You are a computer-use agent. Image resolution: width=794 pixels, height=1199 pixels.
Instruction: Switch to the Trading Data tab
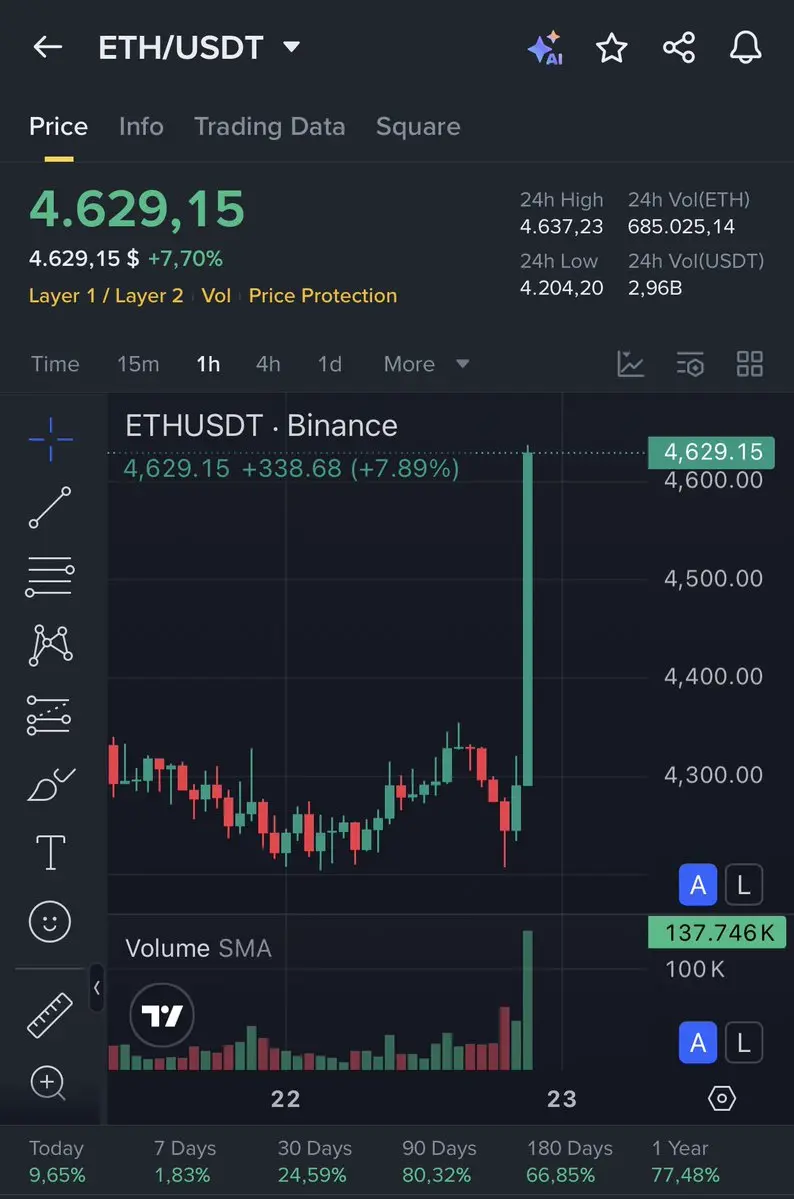coord(269,126)
